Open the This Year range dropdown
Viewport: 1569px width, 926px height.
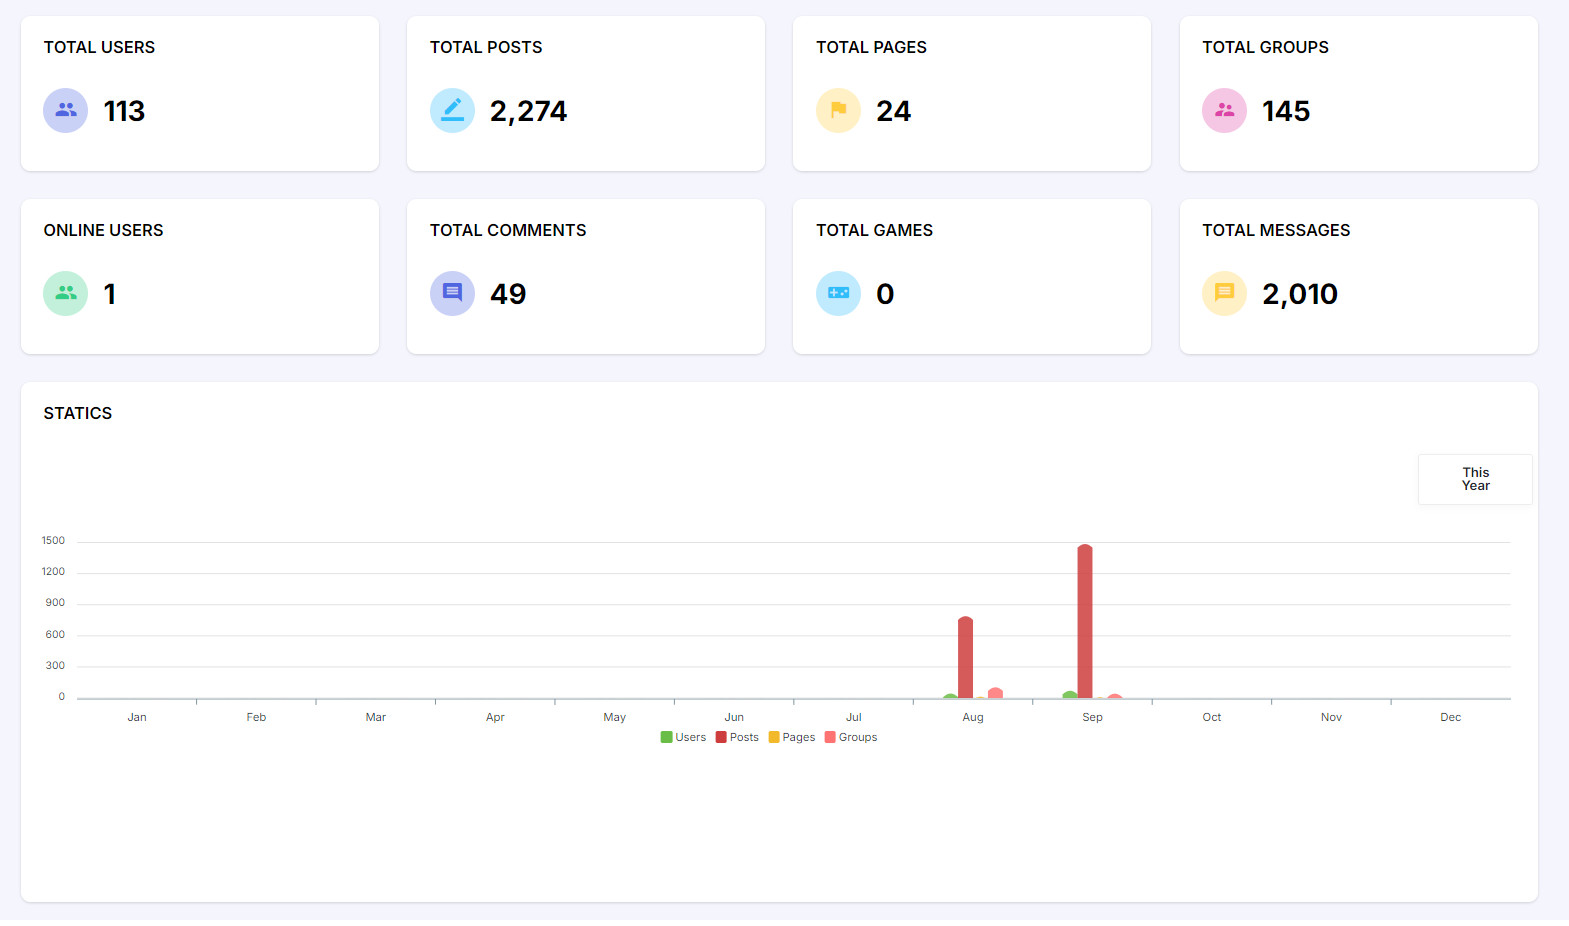tap(1475, 479)
